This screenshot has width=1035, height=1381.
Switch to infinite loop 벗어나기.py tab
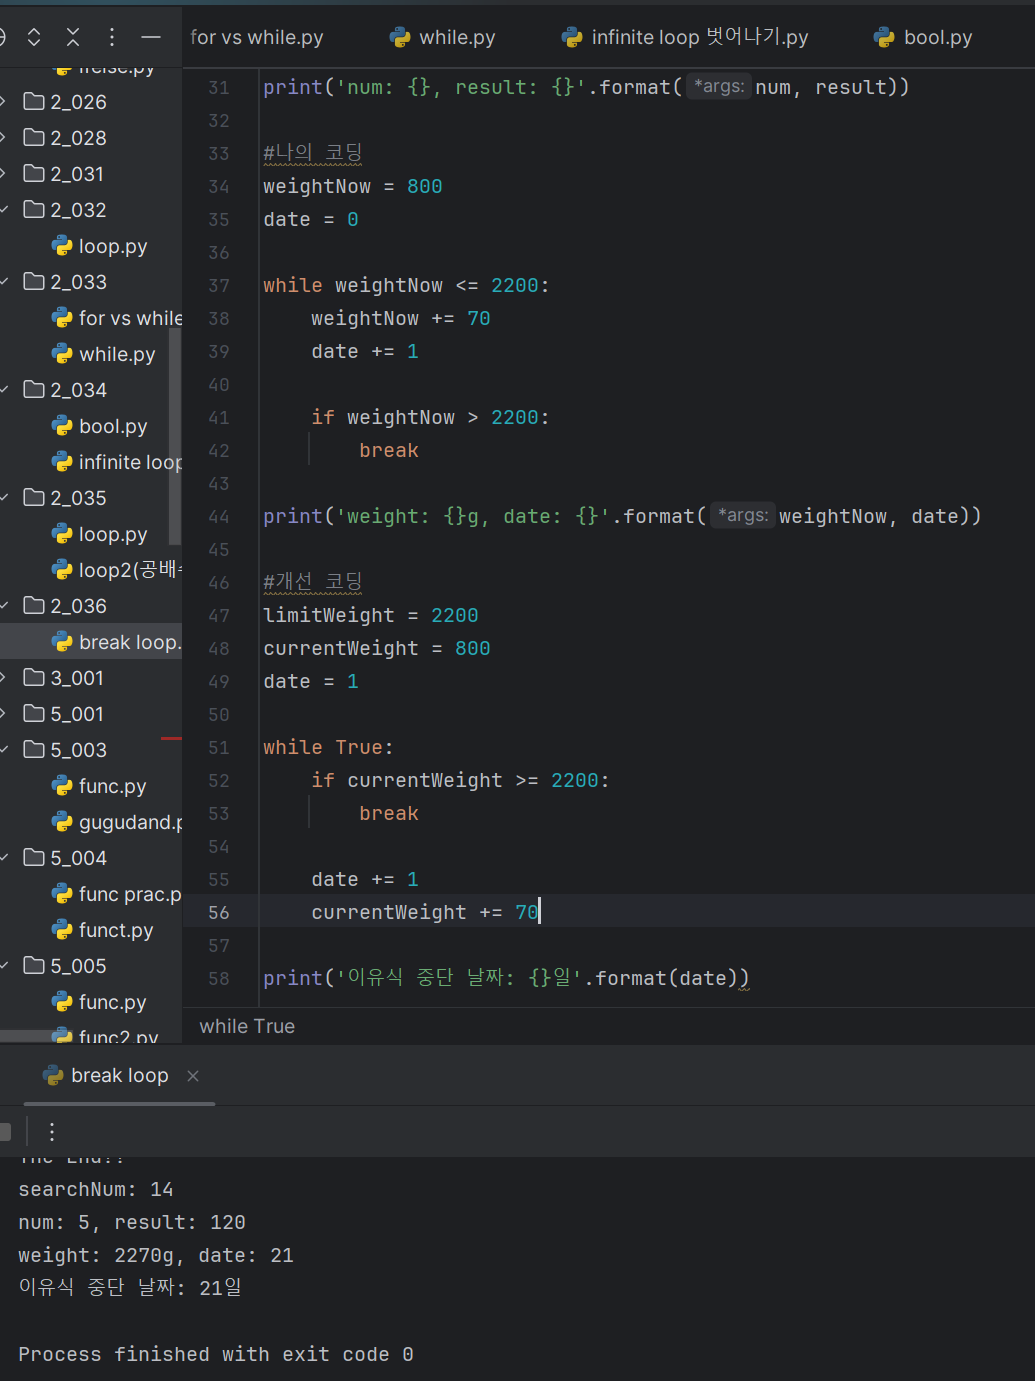click(x=685, y=37)
